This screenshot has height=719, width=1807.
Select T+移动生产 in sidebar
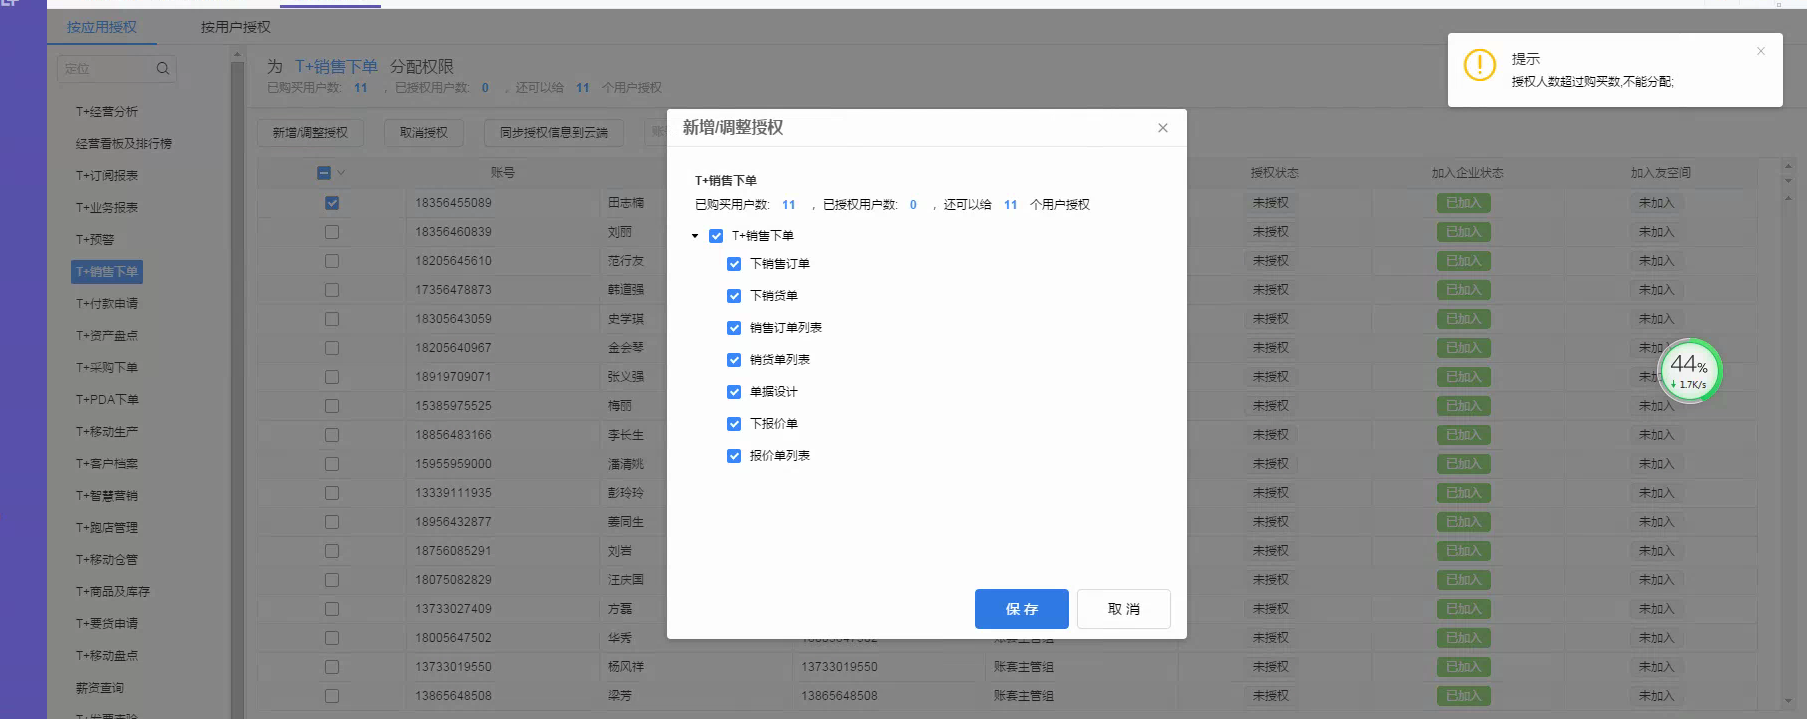107,432
